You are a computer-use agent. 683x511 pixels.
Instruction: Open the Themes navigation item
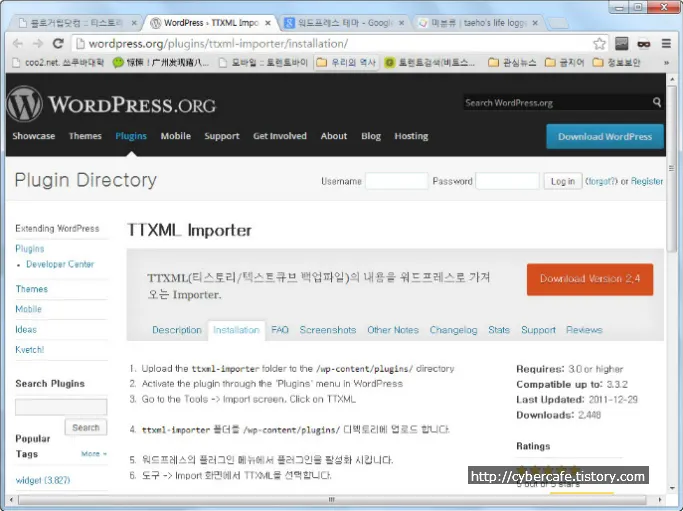point(85,136)
